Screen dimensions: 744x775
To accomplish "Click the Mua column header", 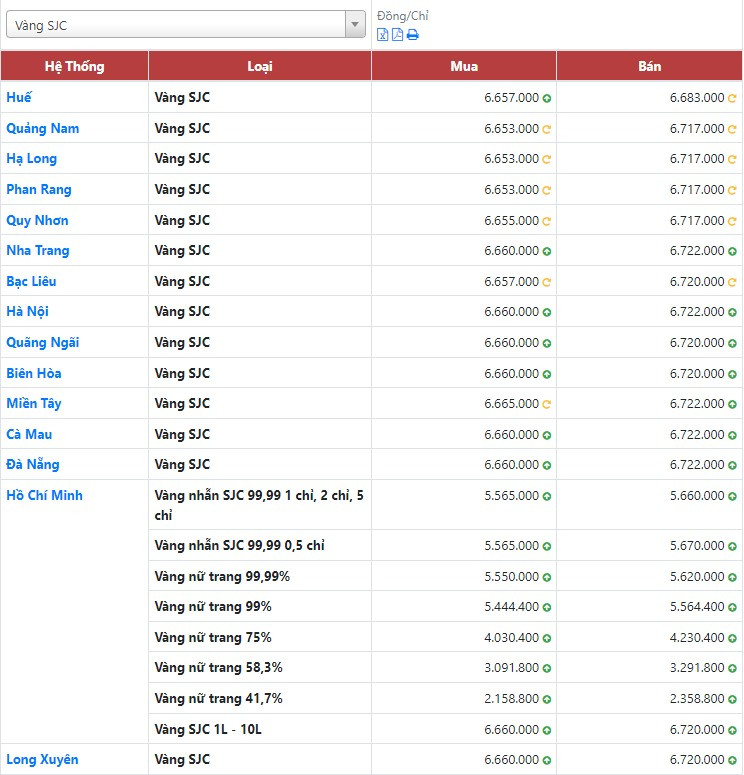I will click(464, 66).
